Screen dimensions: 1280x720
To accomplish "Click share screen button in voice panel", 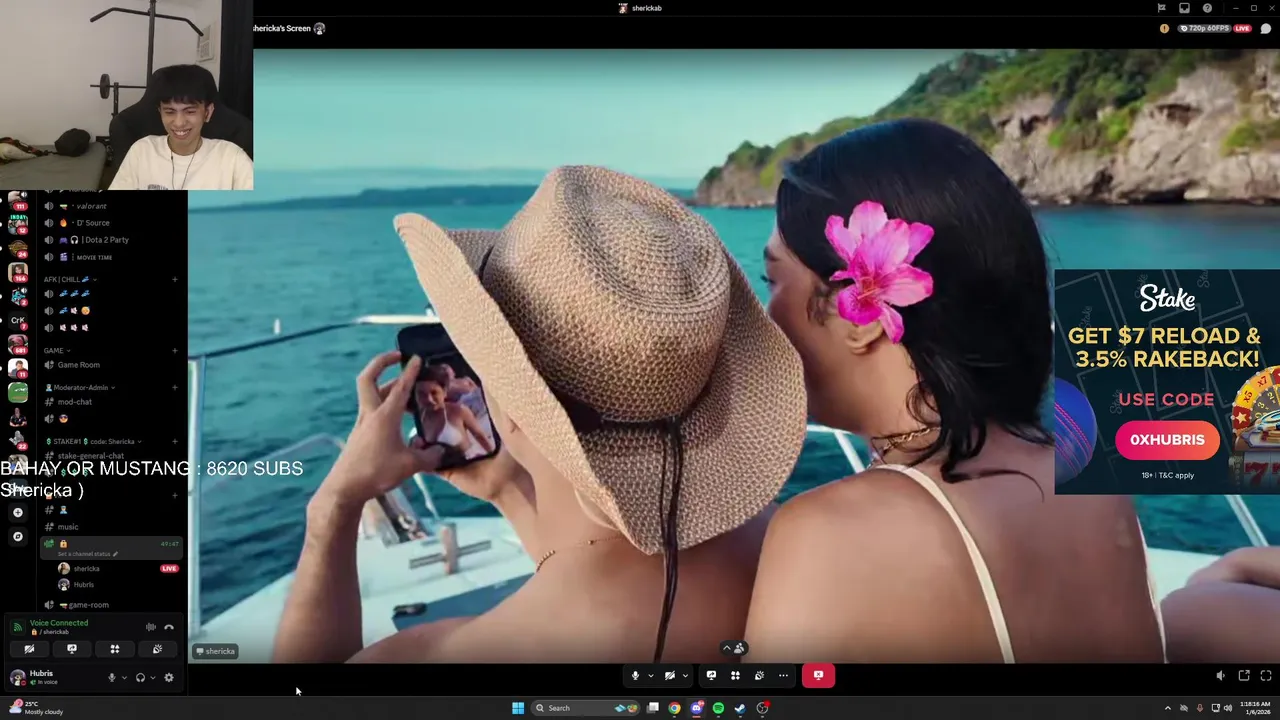I will coord(72,649).
